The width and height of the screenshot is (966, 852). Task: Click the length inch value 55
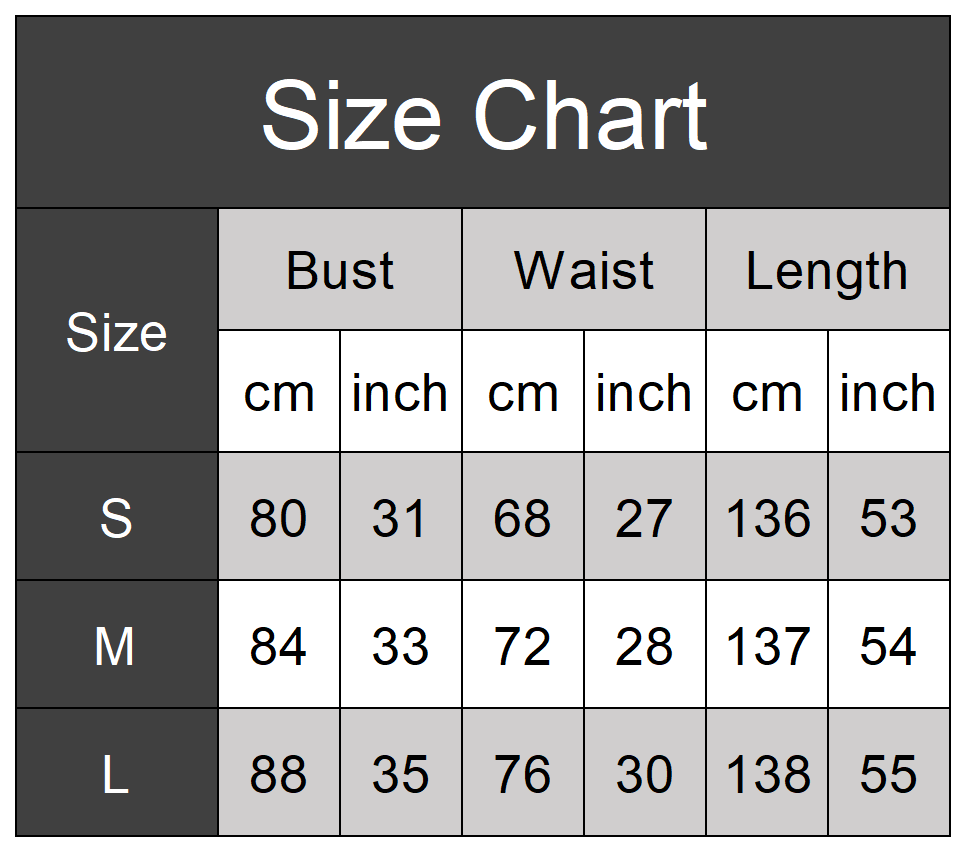tap(888, 773)
